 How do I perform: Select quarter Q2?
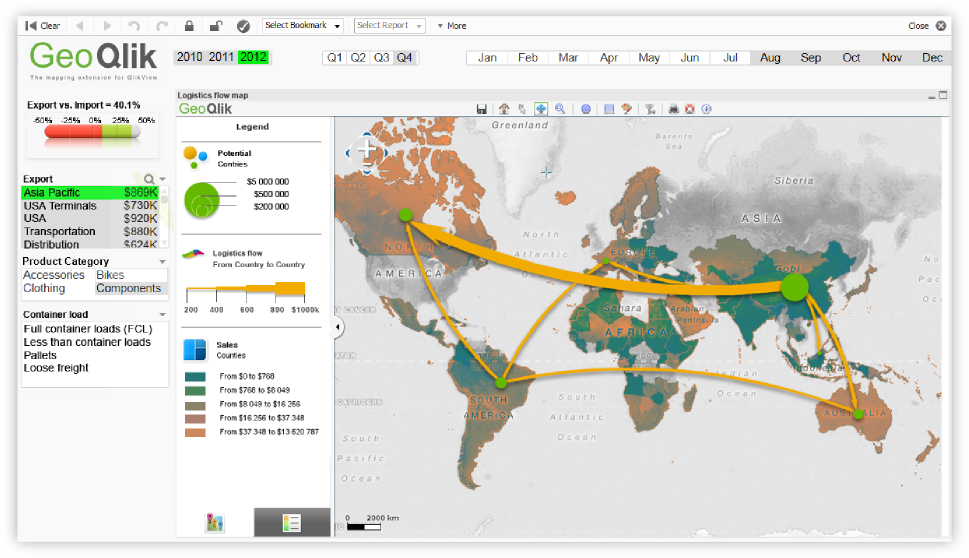point(358,58)
